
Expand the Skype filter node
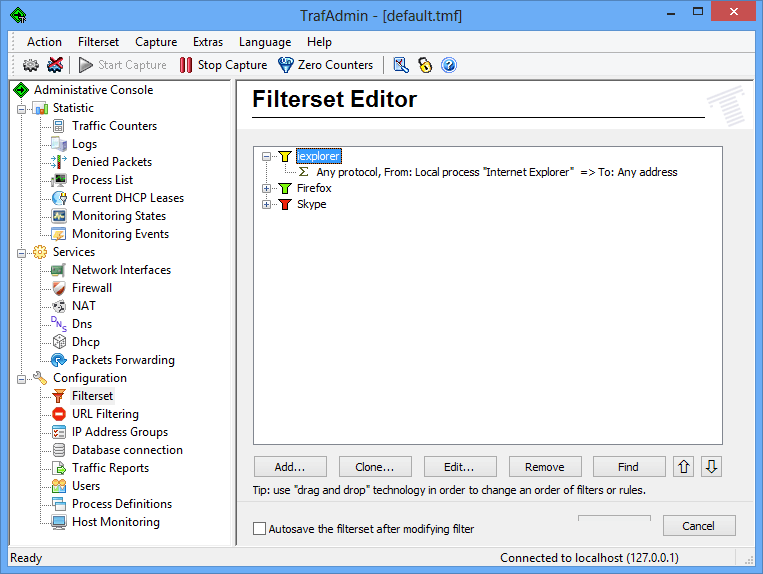pyautogui.click(x=266, y=204)
